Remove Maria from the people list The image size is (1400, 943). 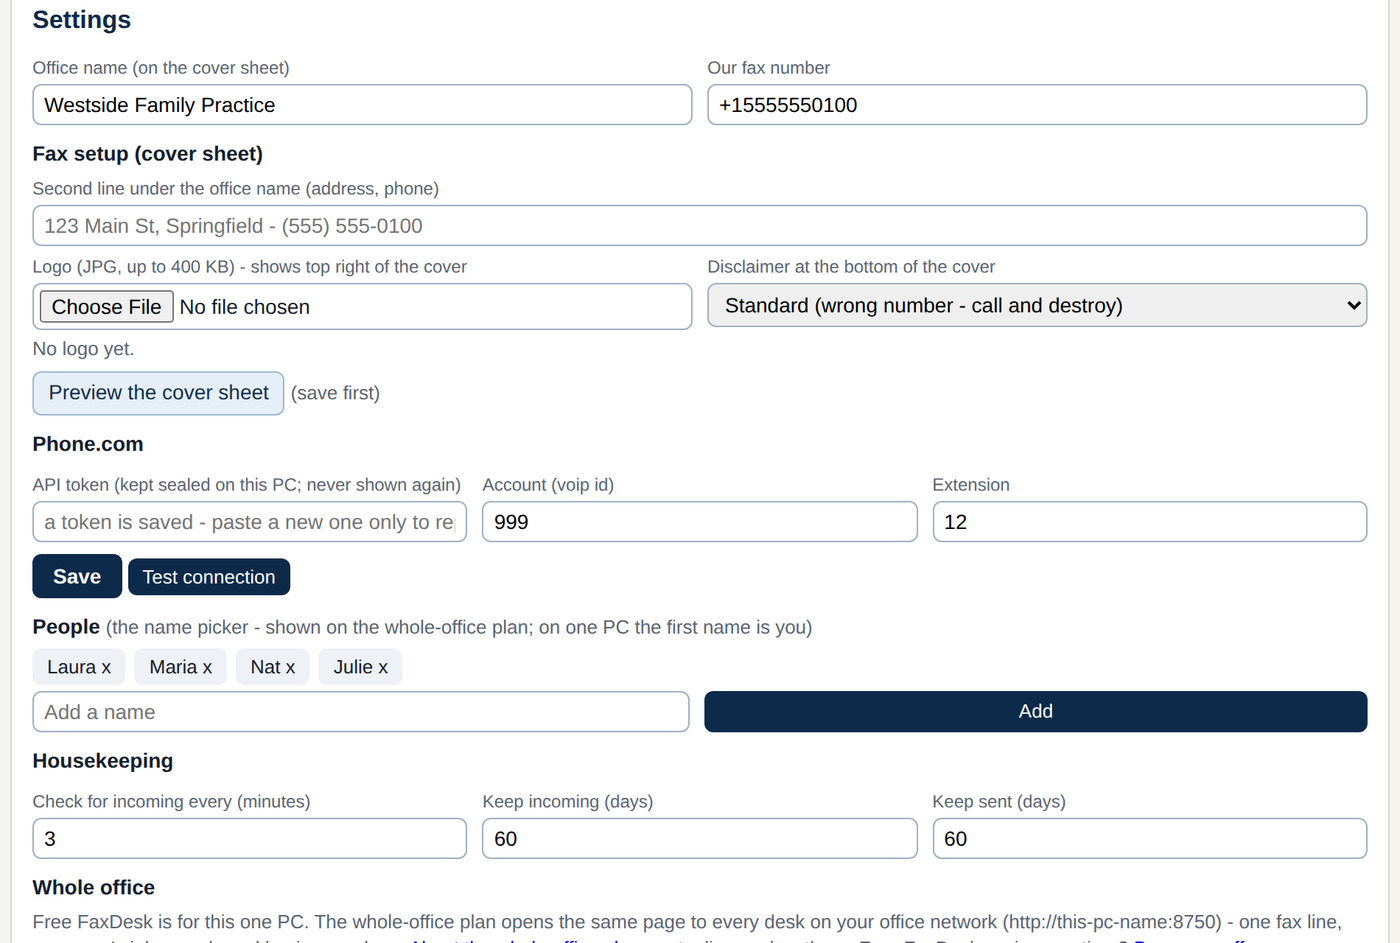181,667
